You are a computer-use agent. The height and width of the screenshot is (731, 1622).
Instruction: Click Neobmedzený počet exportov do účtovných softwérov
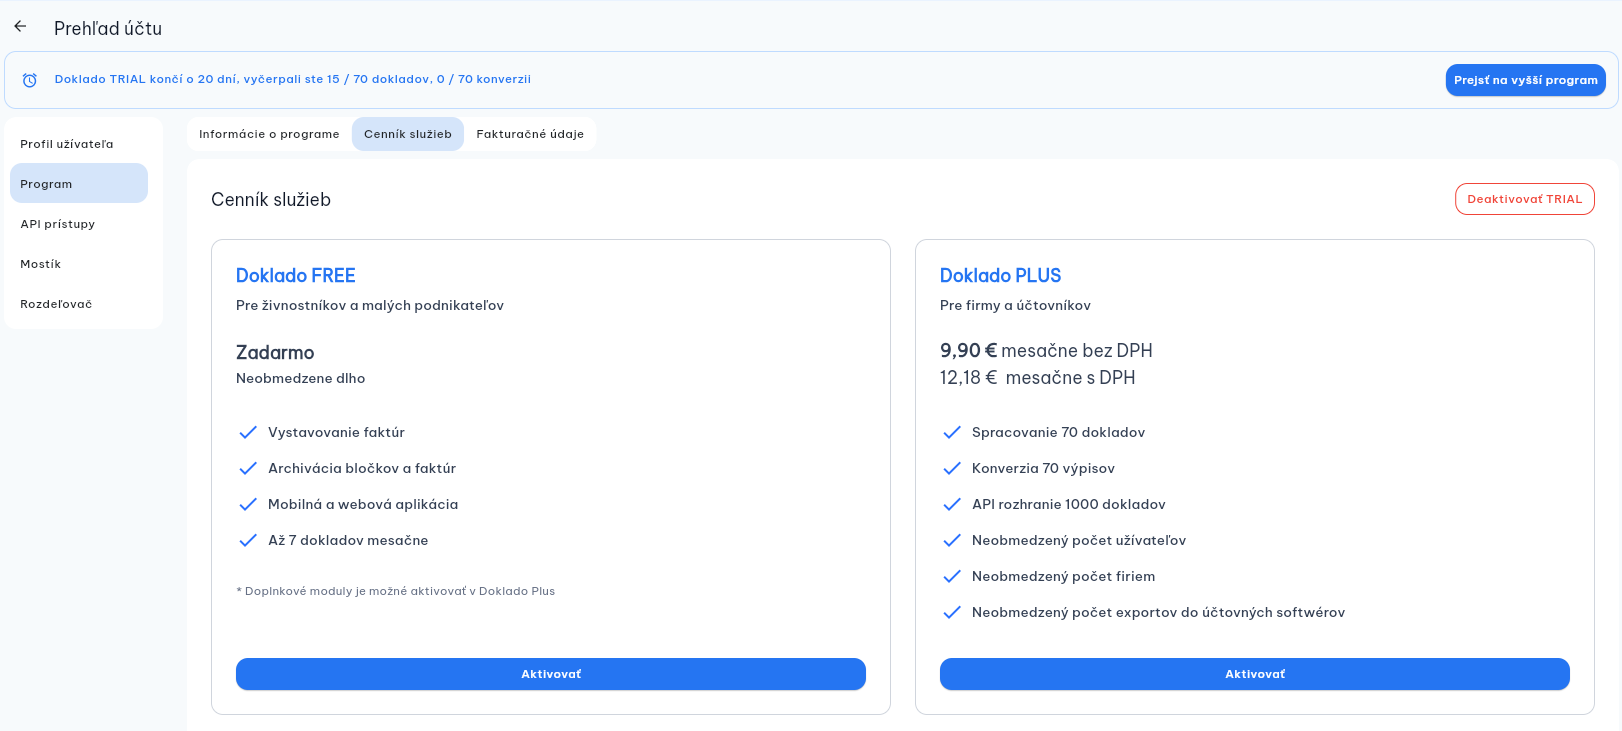point(1158,612)
